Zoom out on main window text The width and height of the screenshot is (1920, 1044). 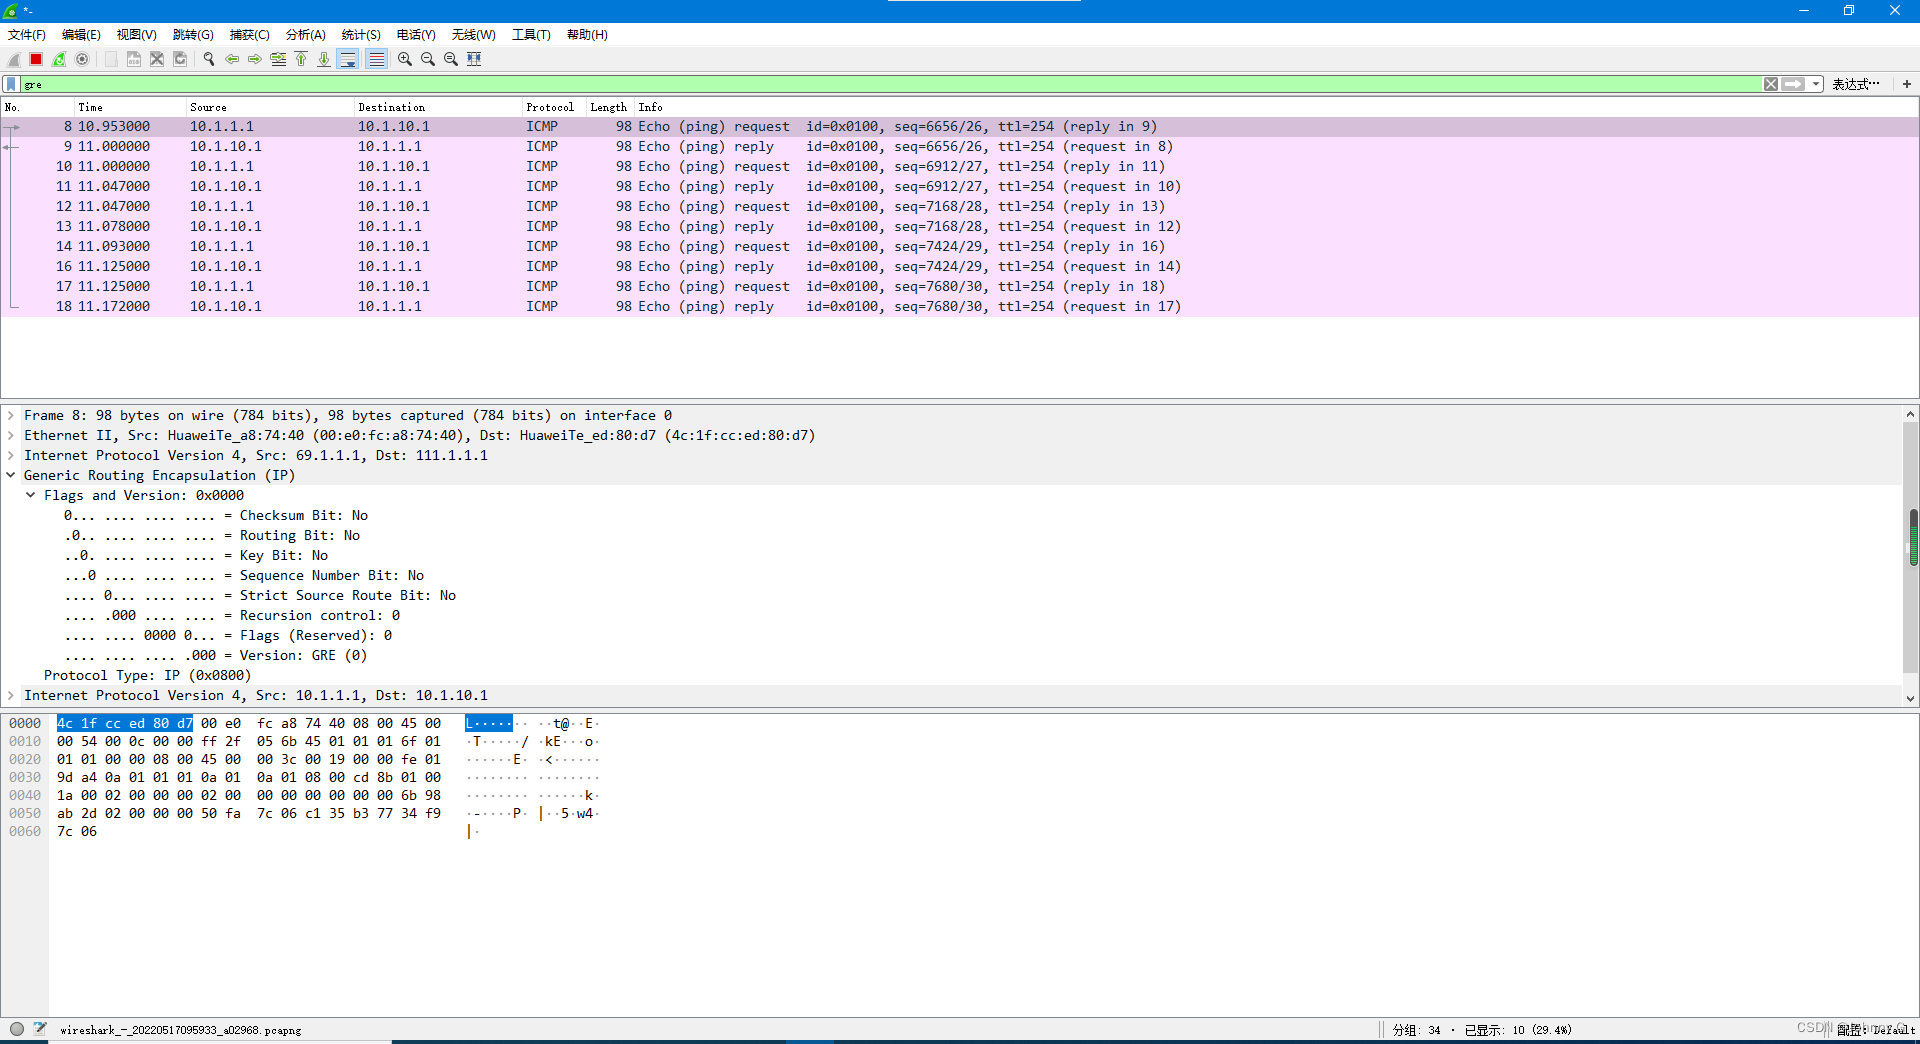428,59
